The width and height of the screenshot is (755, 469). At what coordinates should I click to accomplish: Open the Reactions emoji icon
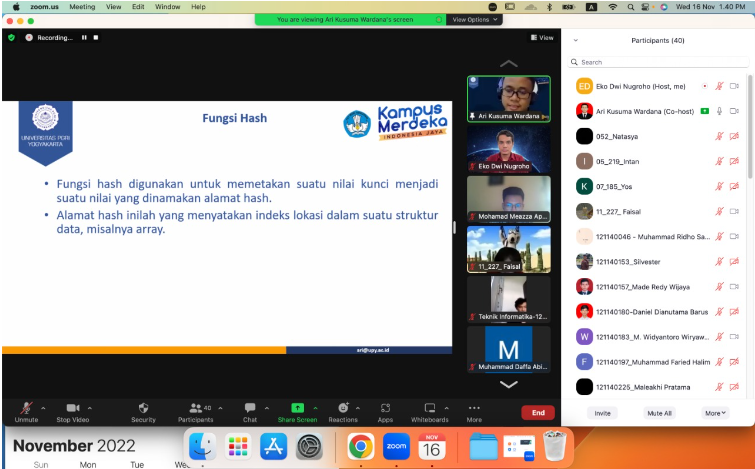click(x=343, y=408)
